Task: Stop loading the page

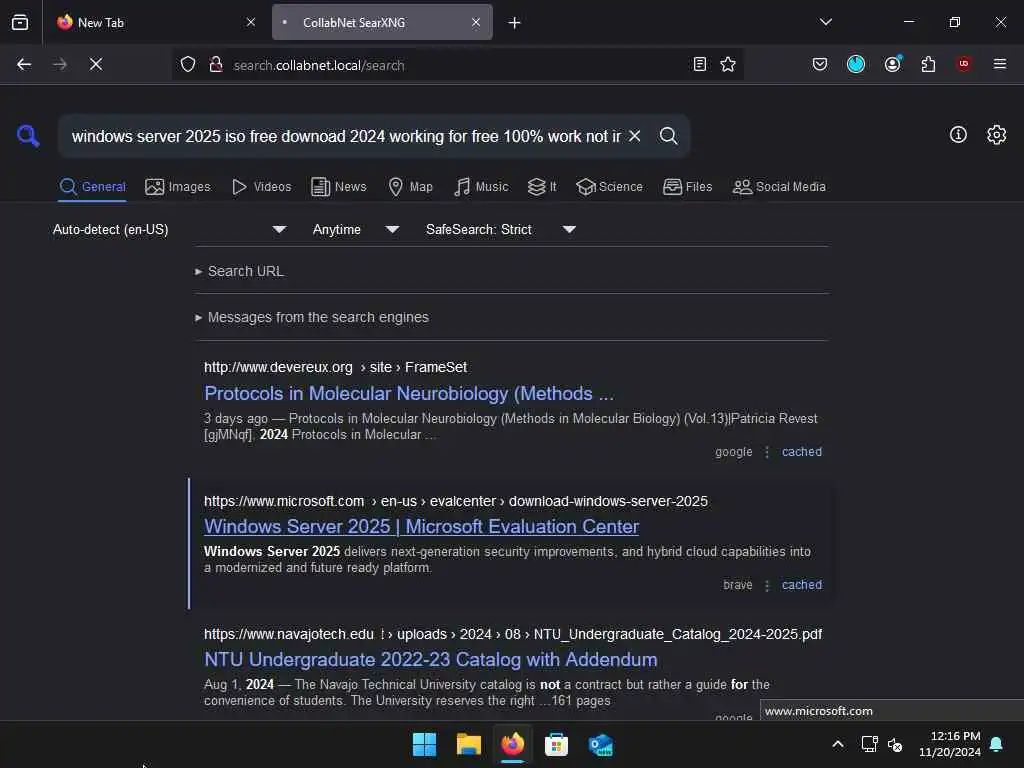Action: tap(96, 64)
